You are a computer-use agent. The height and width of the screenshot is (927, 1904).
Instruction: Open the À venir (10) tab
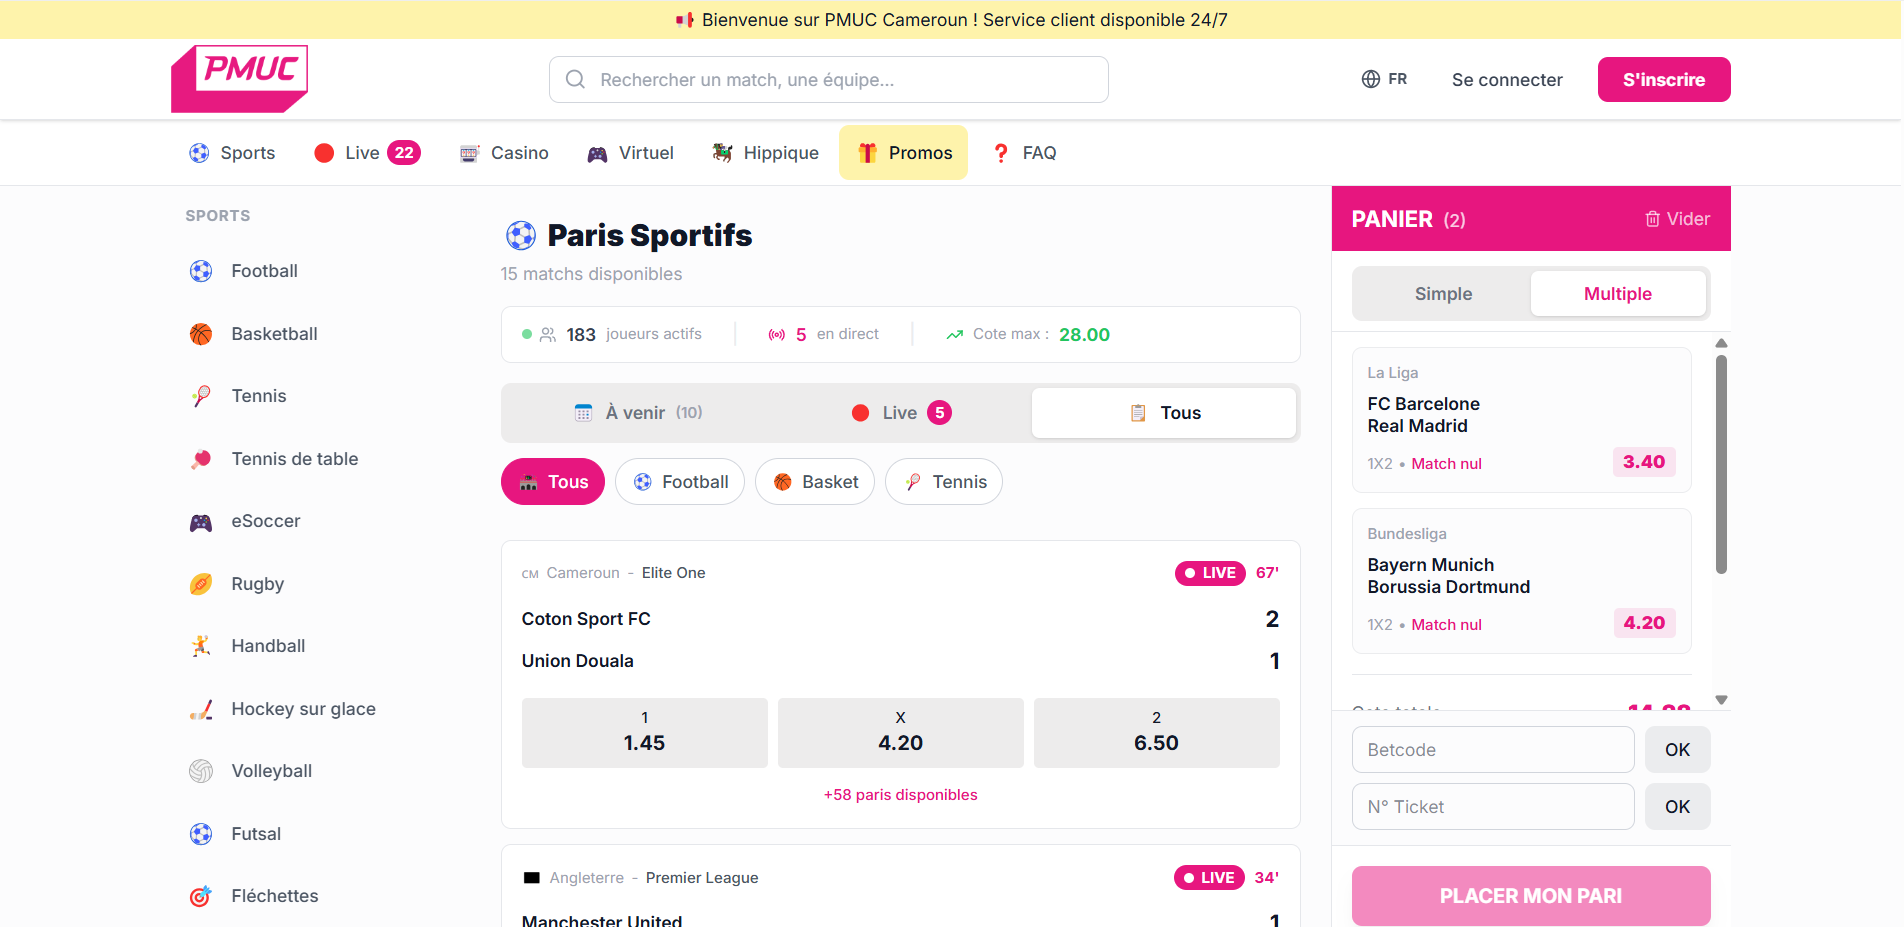(639, 413)
